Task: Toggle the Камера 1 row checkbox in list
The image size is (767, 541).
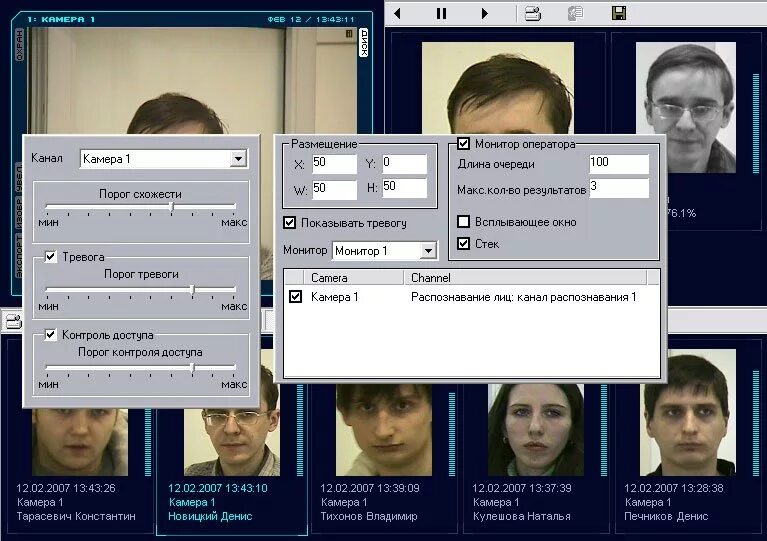Action: [x=295, y=296]
